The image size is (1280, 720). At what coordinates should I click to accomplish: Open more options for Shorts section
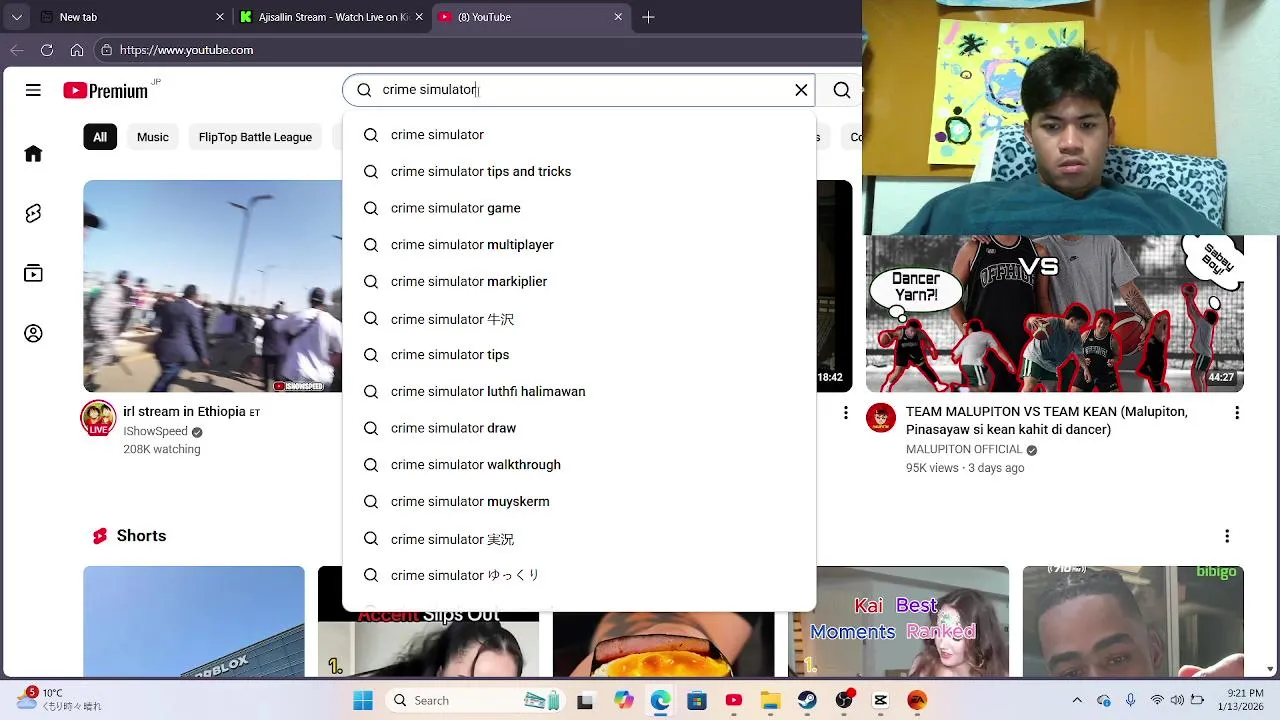1227,537
